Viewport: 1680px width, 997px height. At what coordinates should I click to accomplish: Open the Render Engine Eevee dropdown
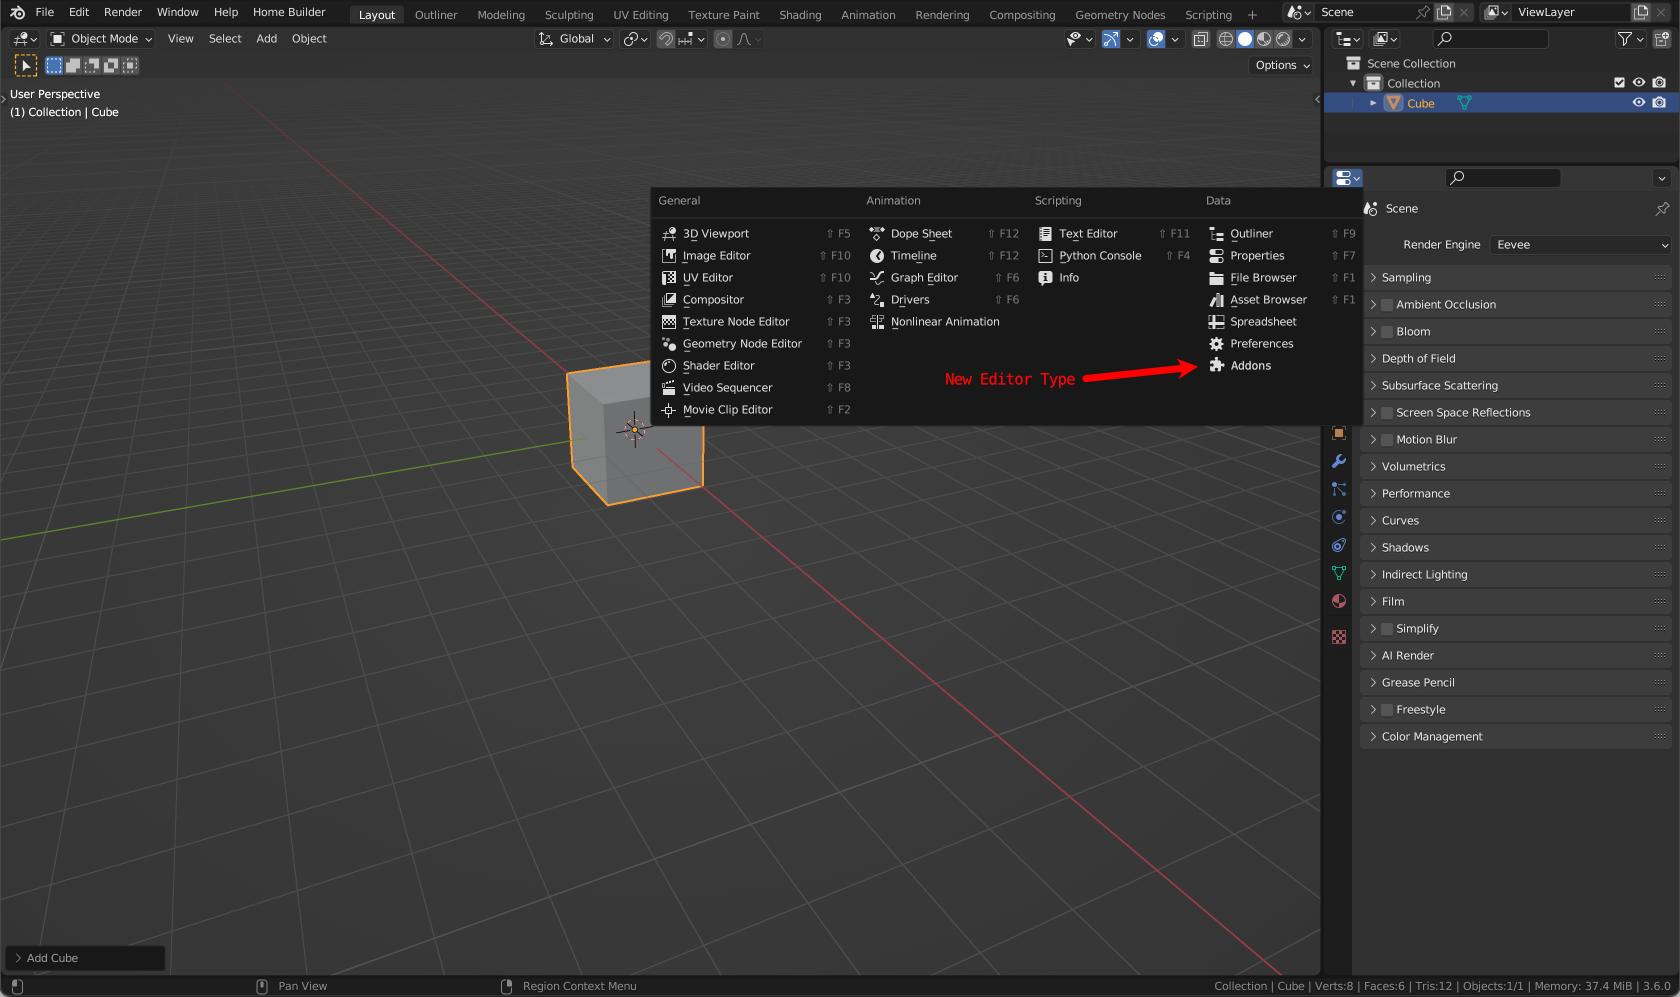[x=1580, y=245]
